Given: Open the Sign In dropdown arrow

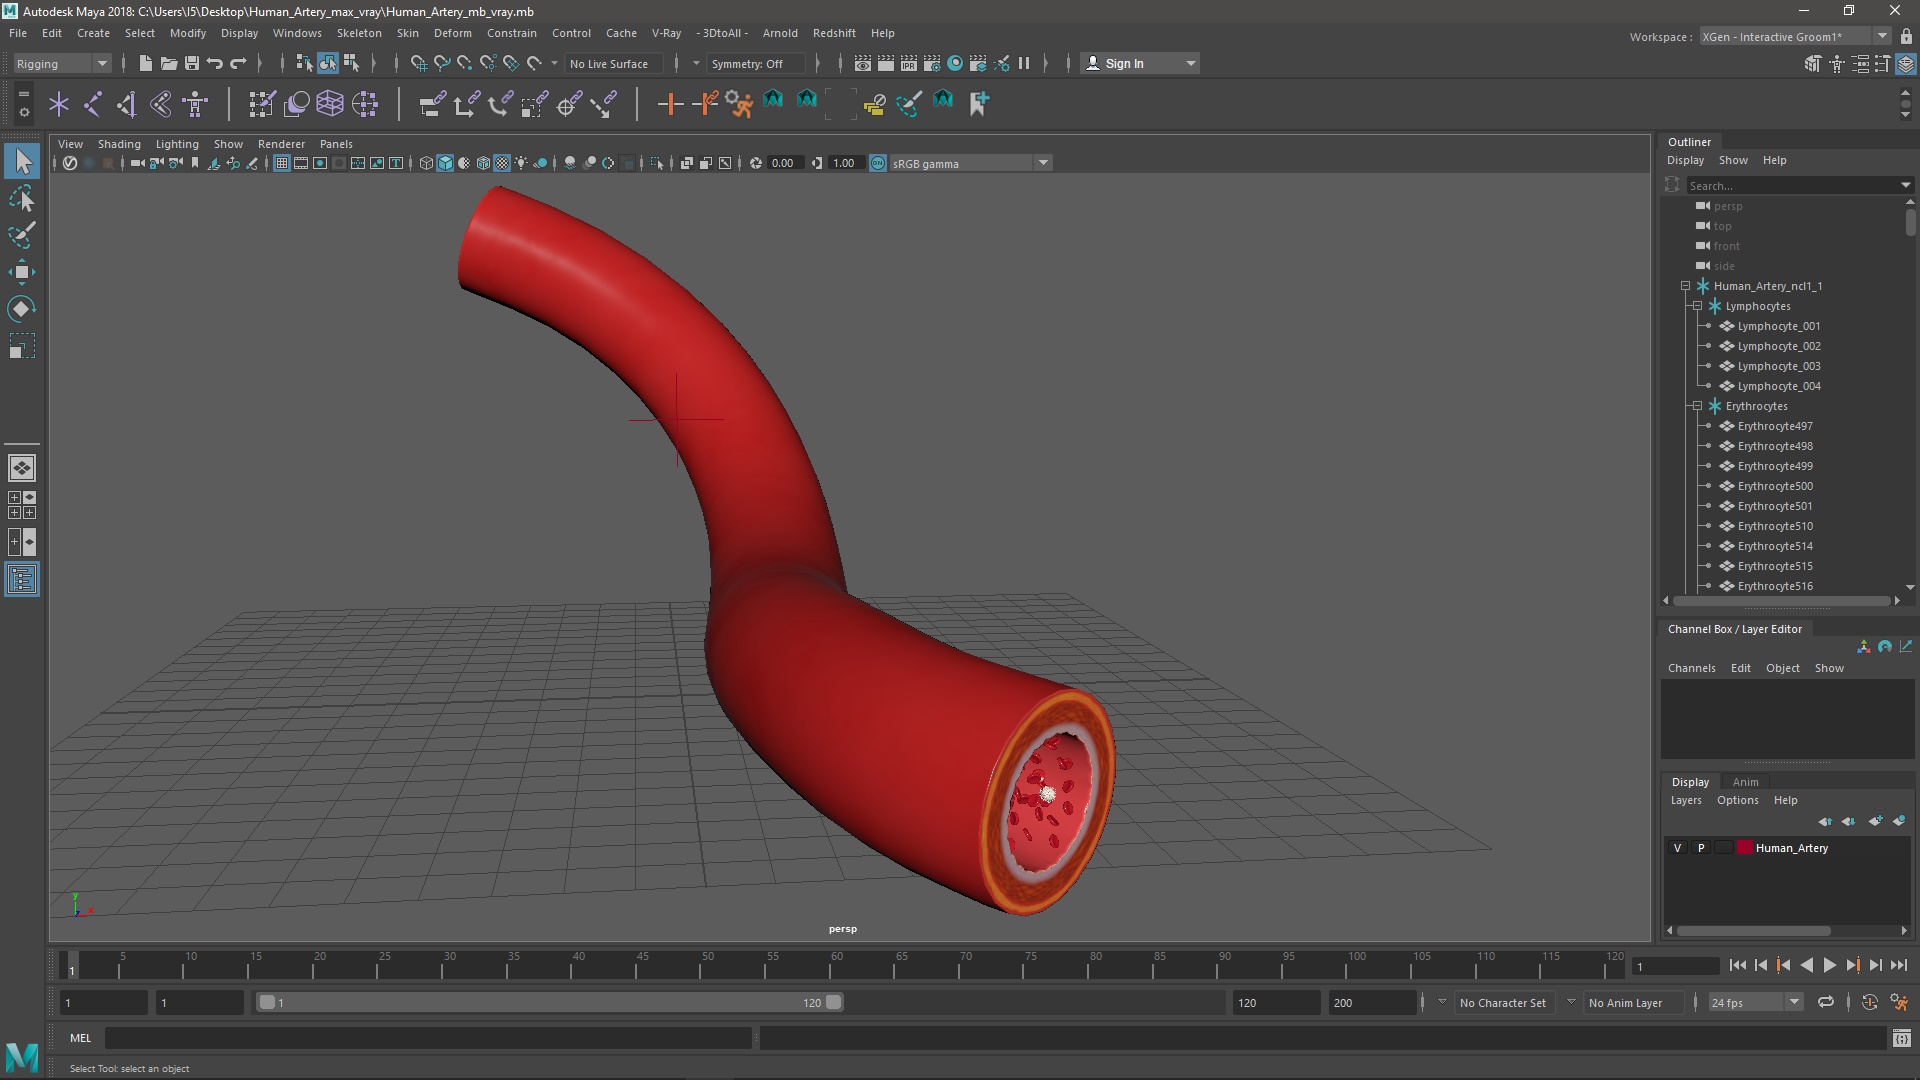Looking at the screenshot, I should point(1190,63).
